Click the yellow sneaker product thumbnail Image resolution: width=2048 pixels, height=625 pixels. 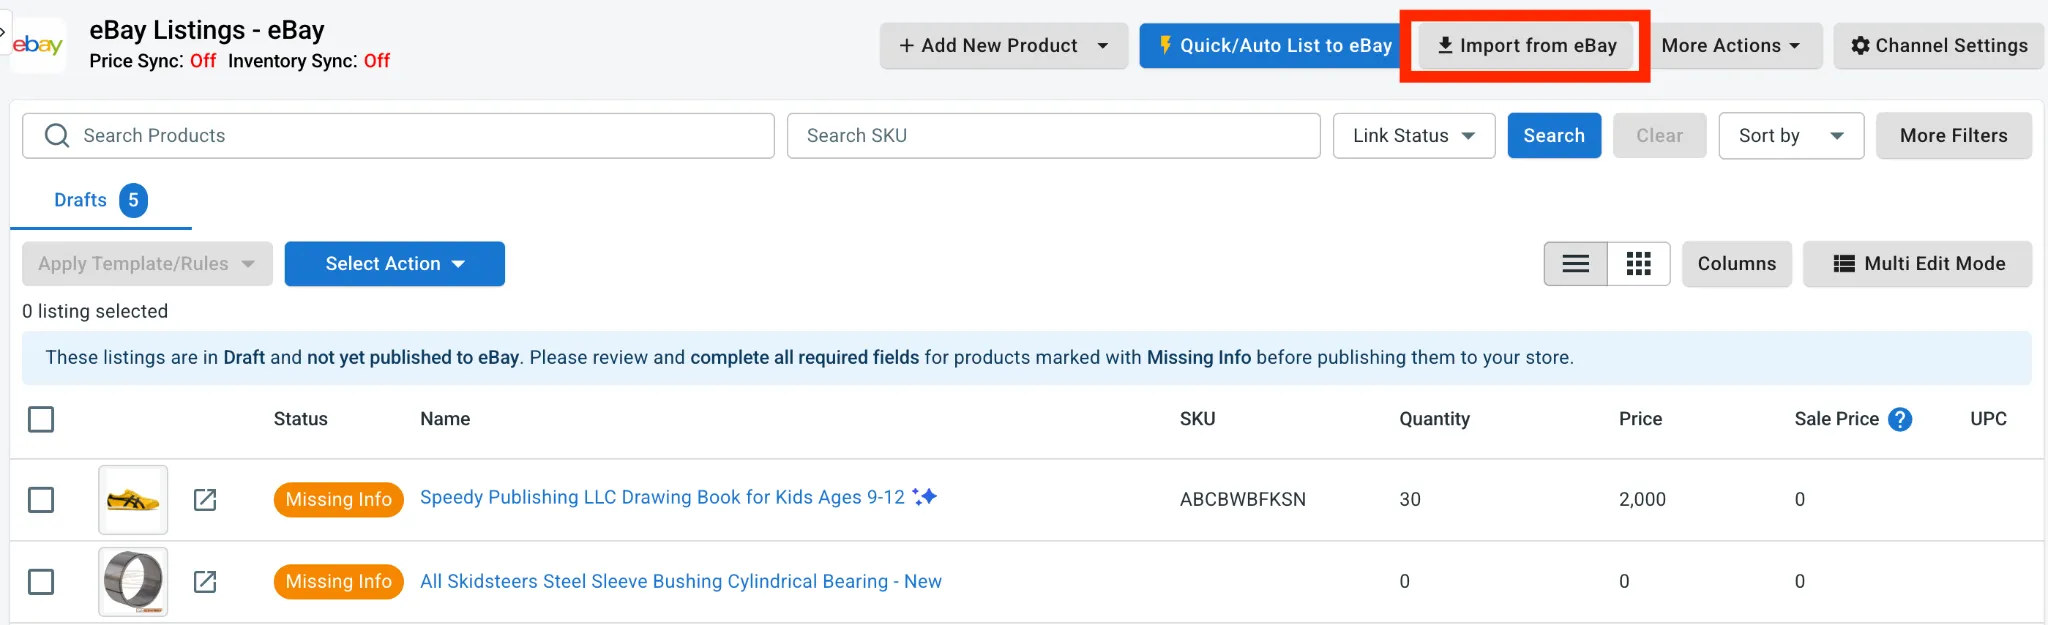tap(133, 499)
